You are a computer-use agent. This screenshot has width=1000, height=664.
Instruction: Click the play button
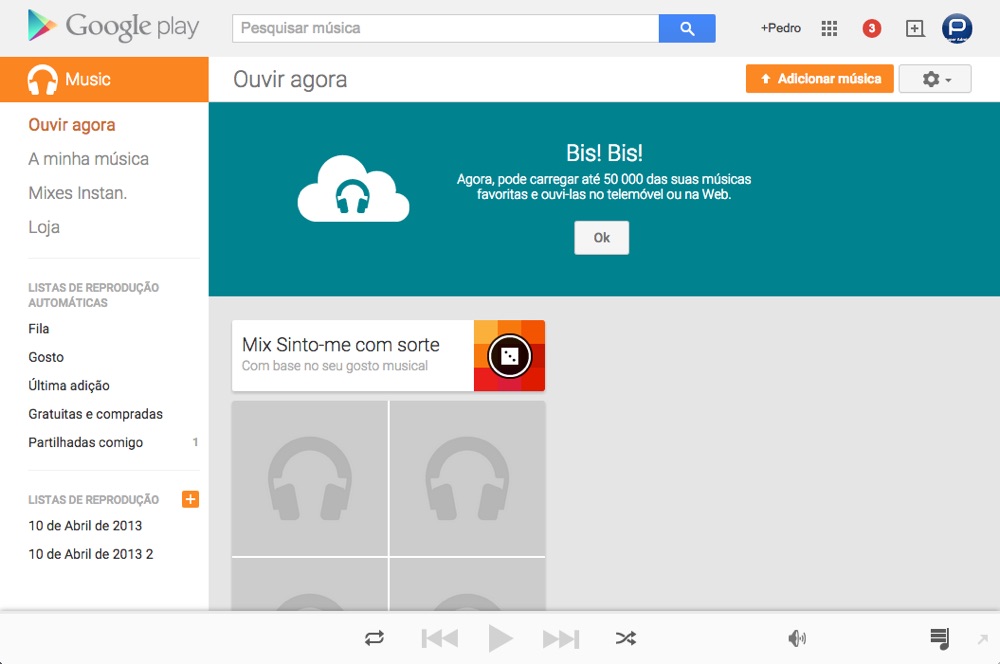pos(500,638)
